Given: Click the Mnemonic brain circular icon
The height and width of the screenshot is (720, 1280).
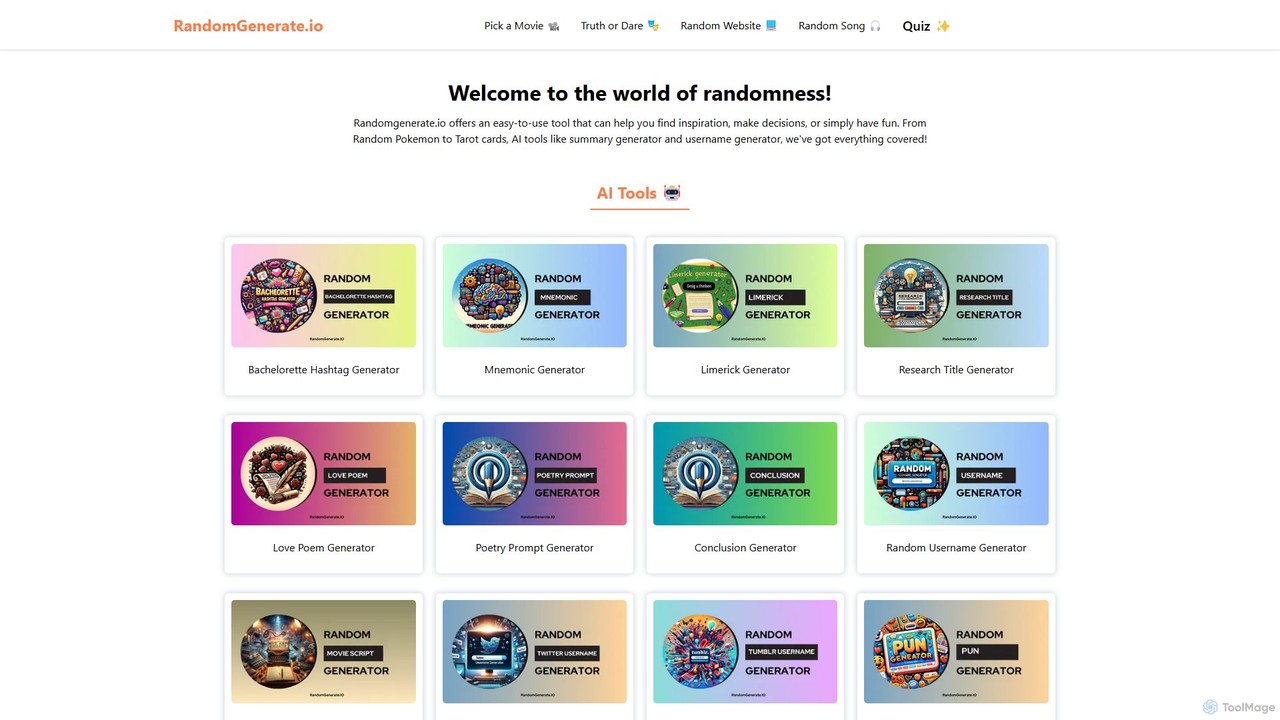Looking at the screenshot, I should [489, 296].
